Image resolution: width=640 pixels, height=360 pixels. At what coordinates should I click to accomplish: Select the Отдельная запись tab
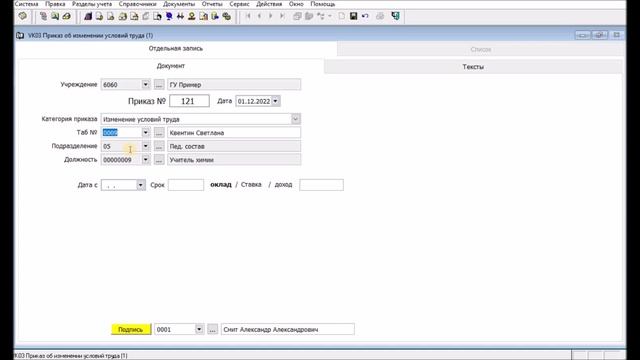(176, 48)
